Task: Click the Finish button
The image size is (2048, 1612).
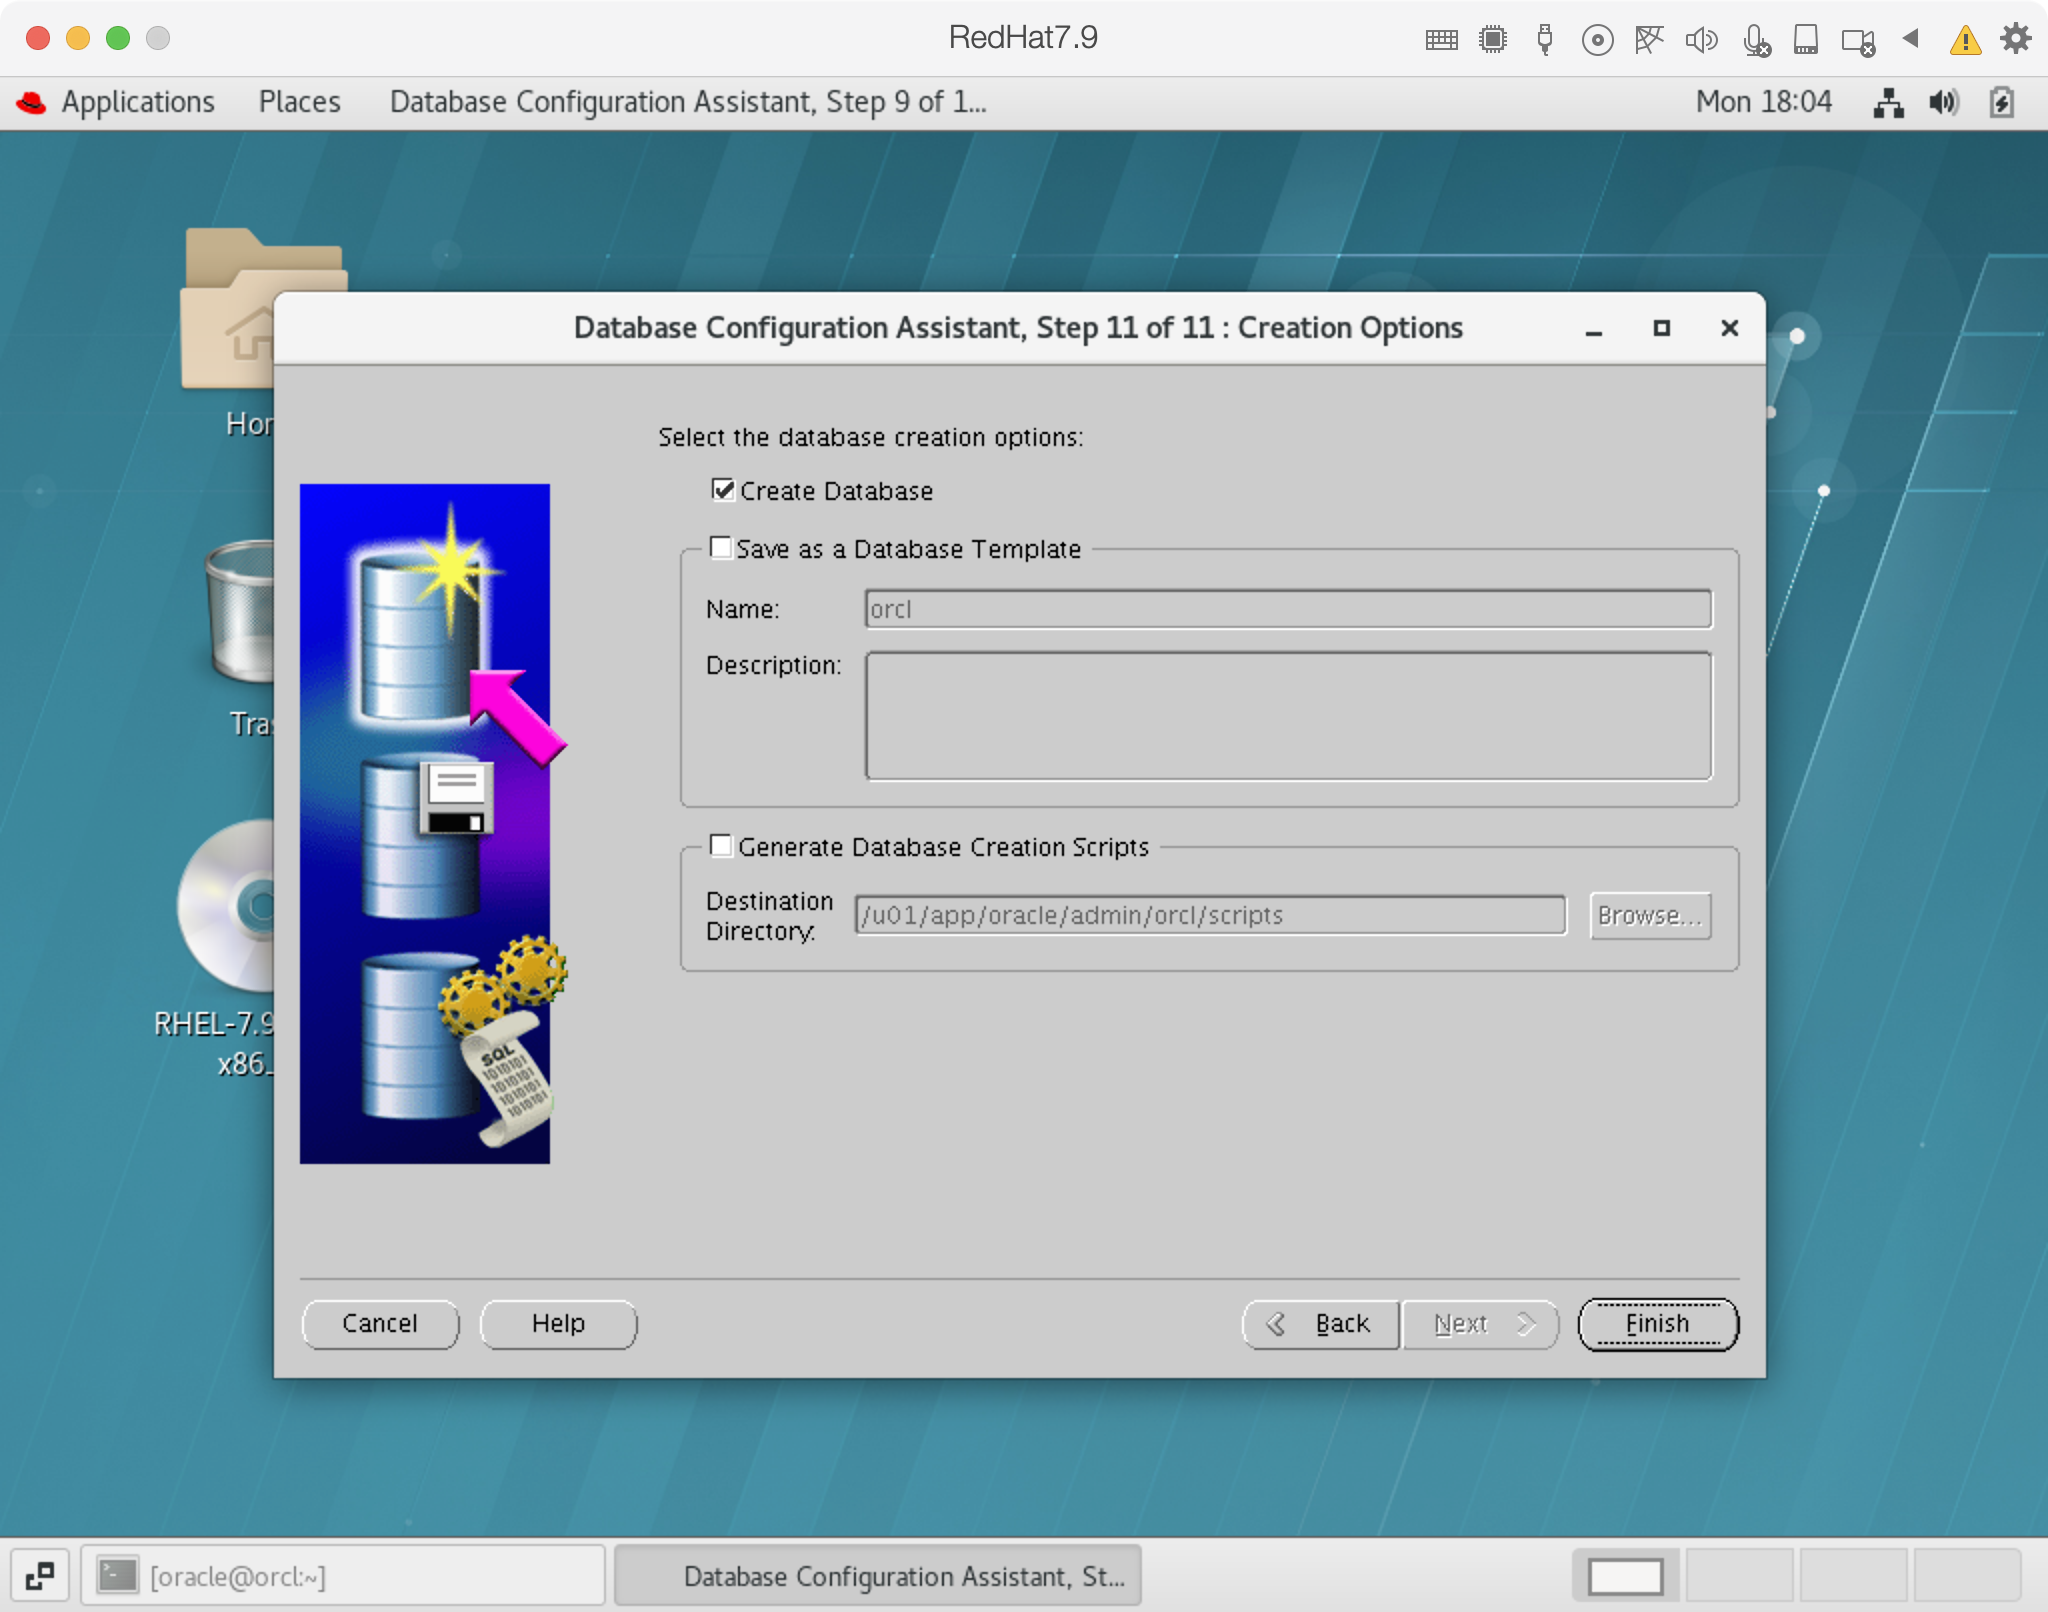Action: point(1657,1323)
